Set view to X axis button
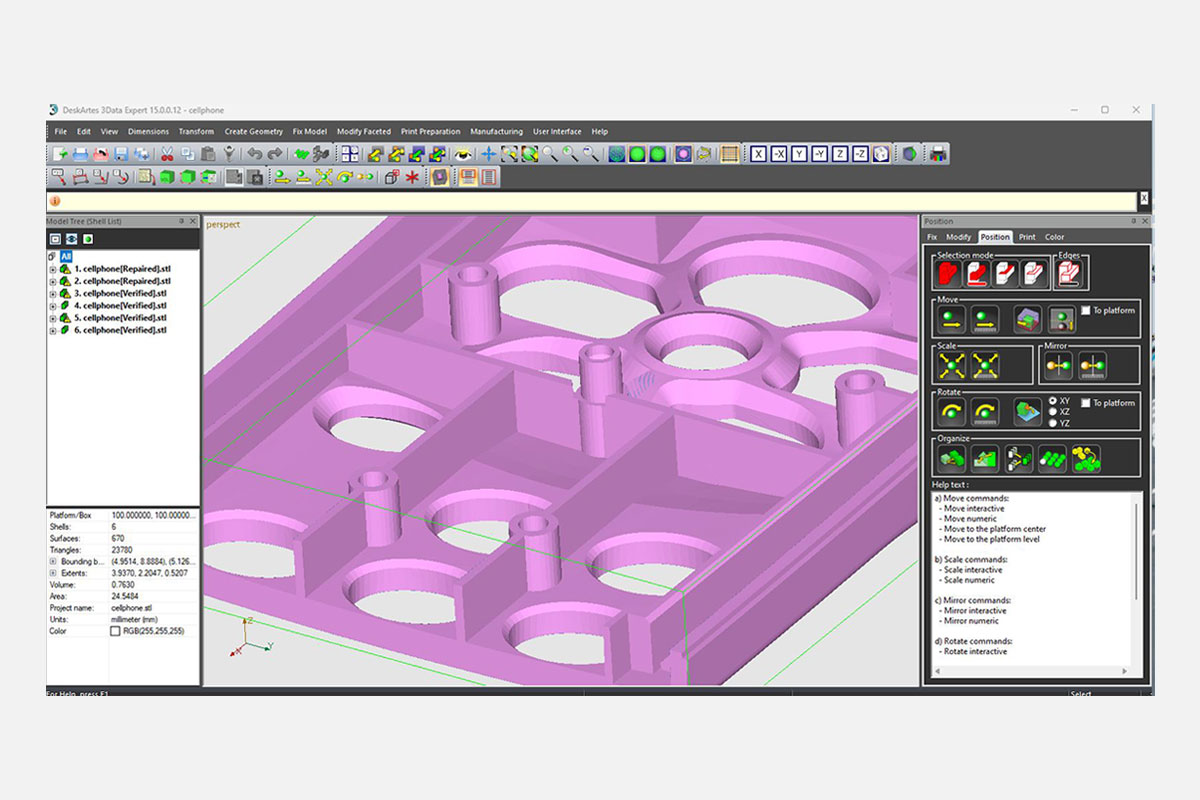The image size is (1200, 800). pyautogui.click(x=759, y=154)
